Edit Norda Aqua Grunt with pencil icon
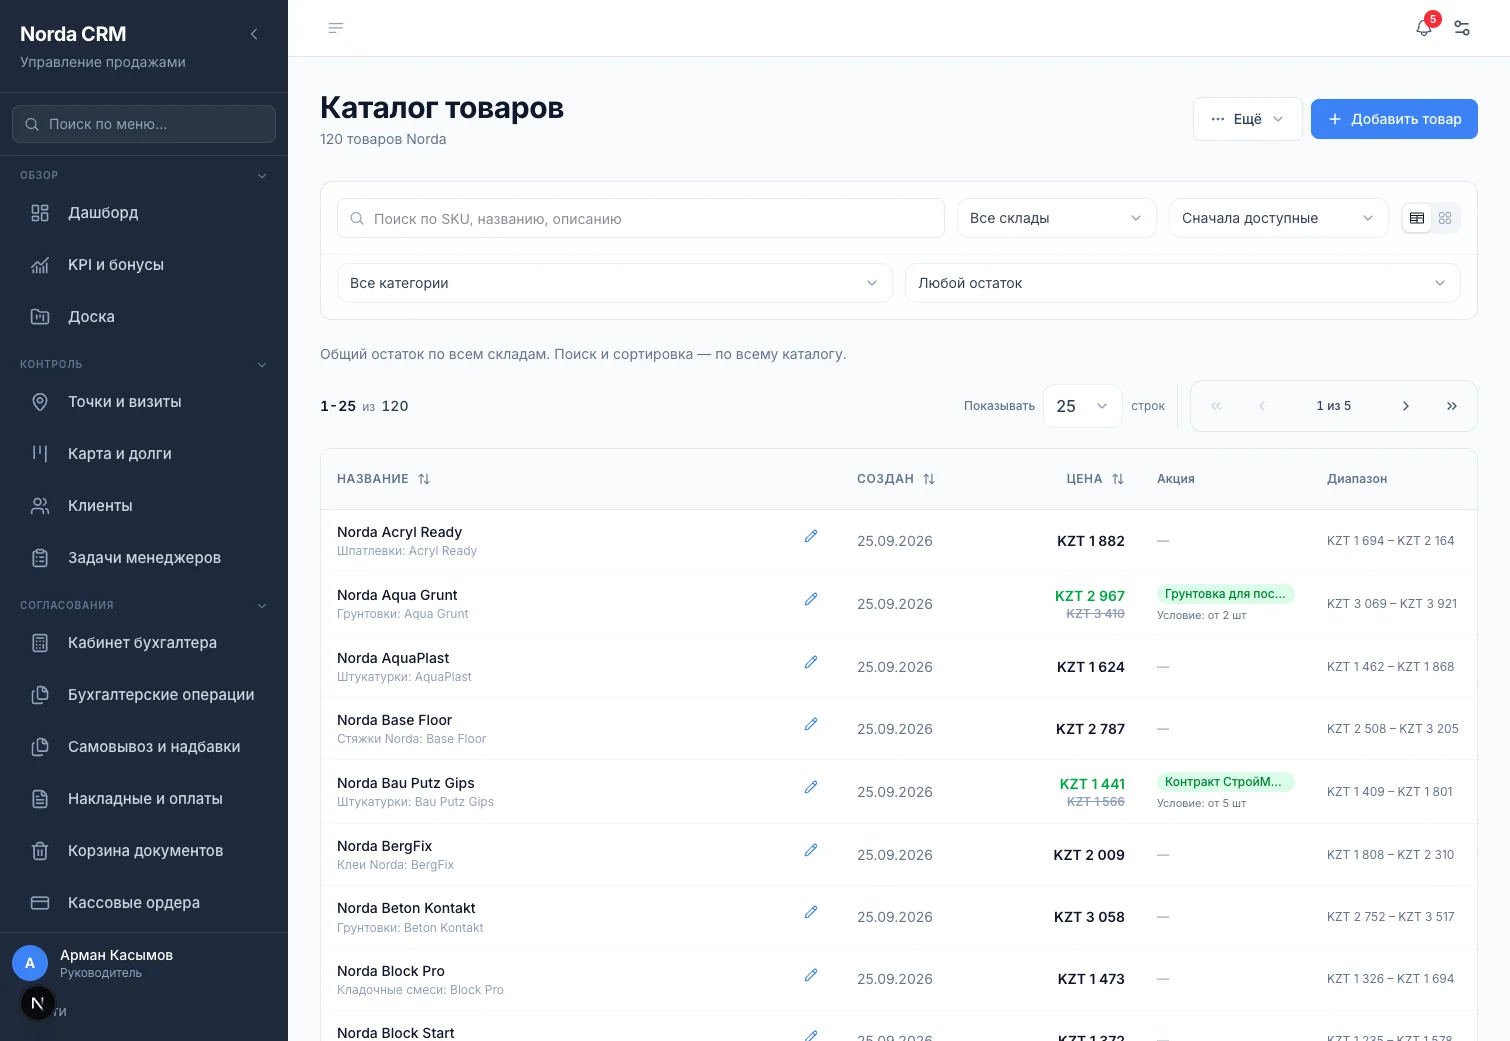Screen dimensions: 1510x1041 coord(811,599)
